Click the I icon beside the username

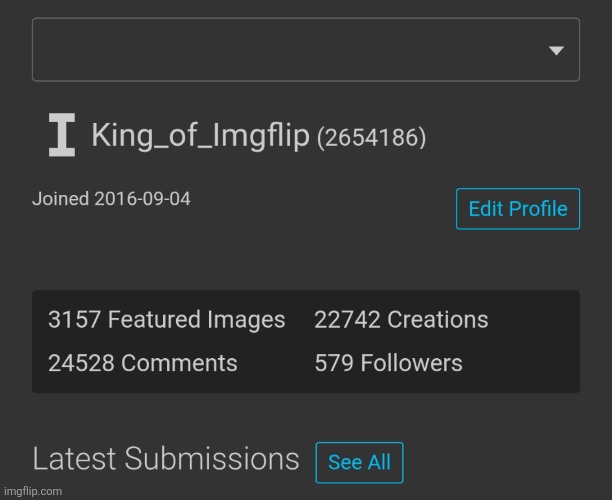[x=62, y=136]
